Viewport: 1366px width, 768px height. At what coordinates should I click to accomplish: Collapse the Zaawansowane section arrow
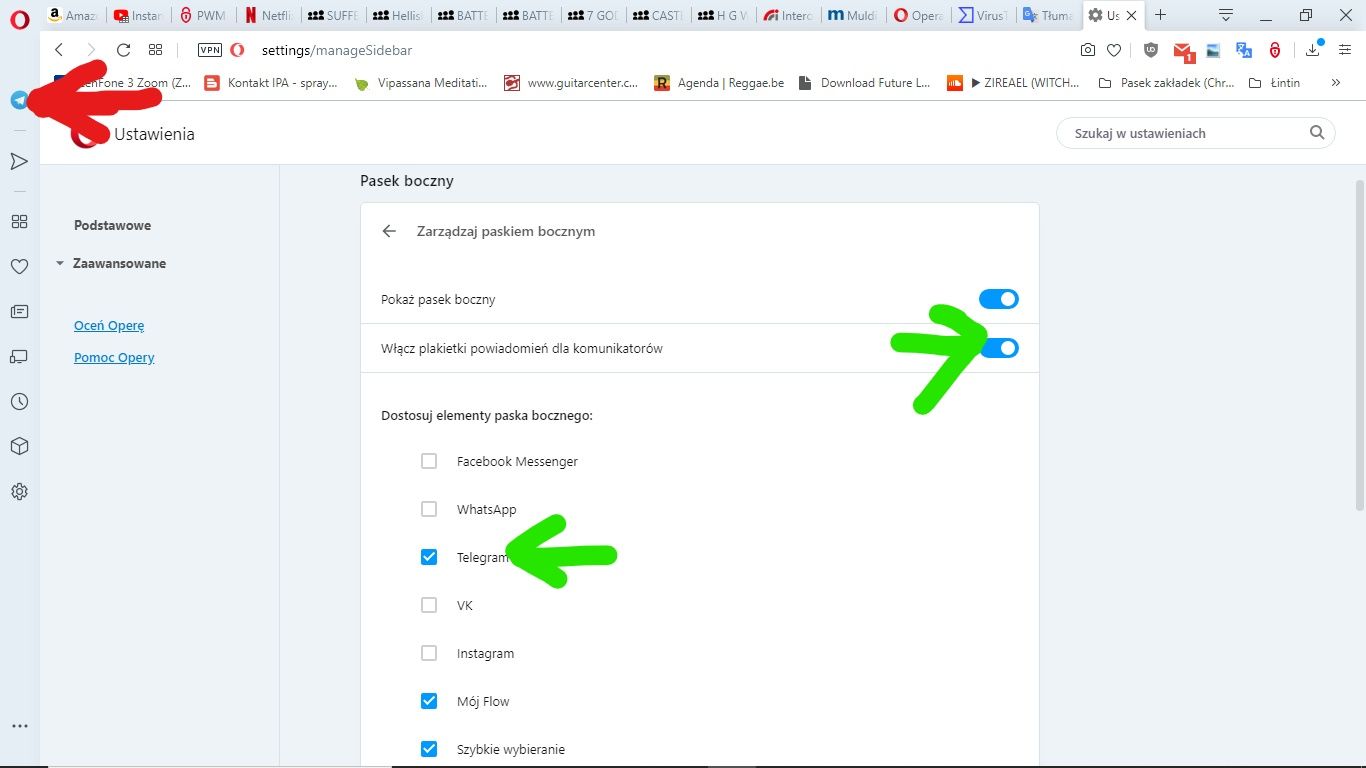[x=60, y=264]
